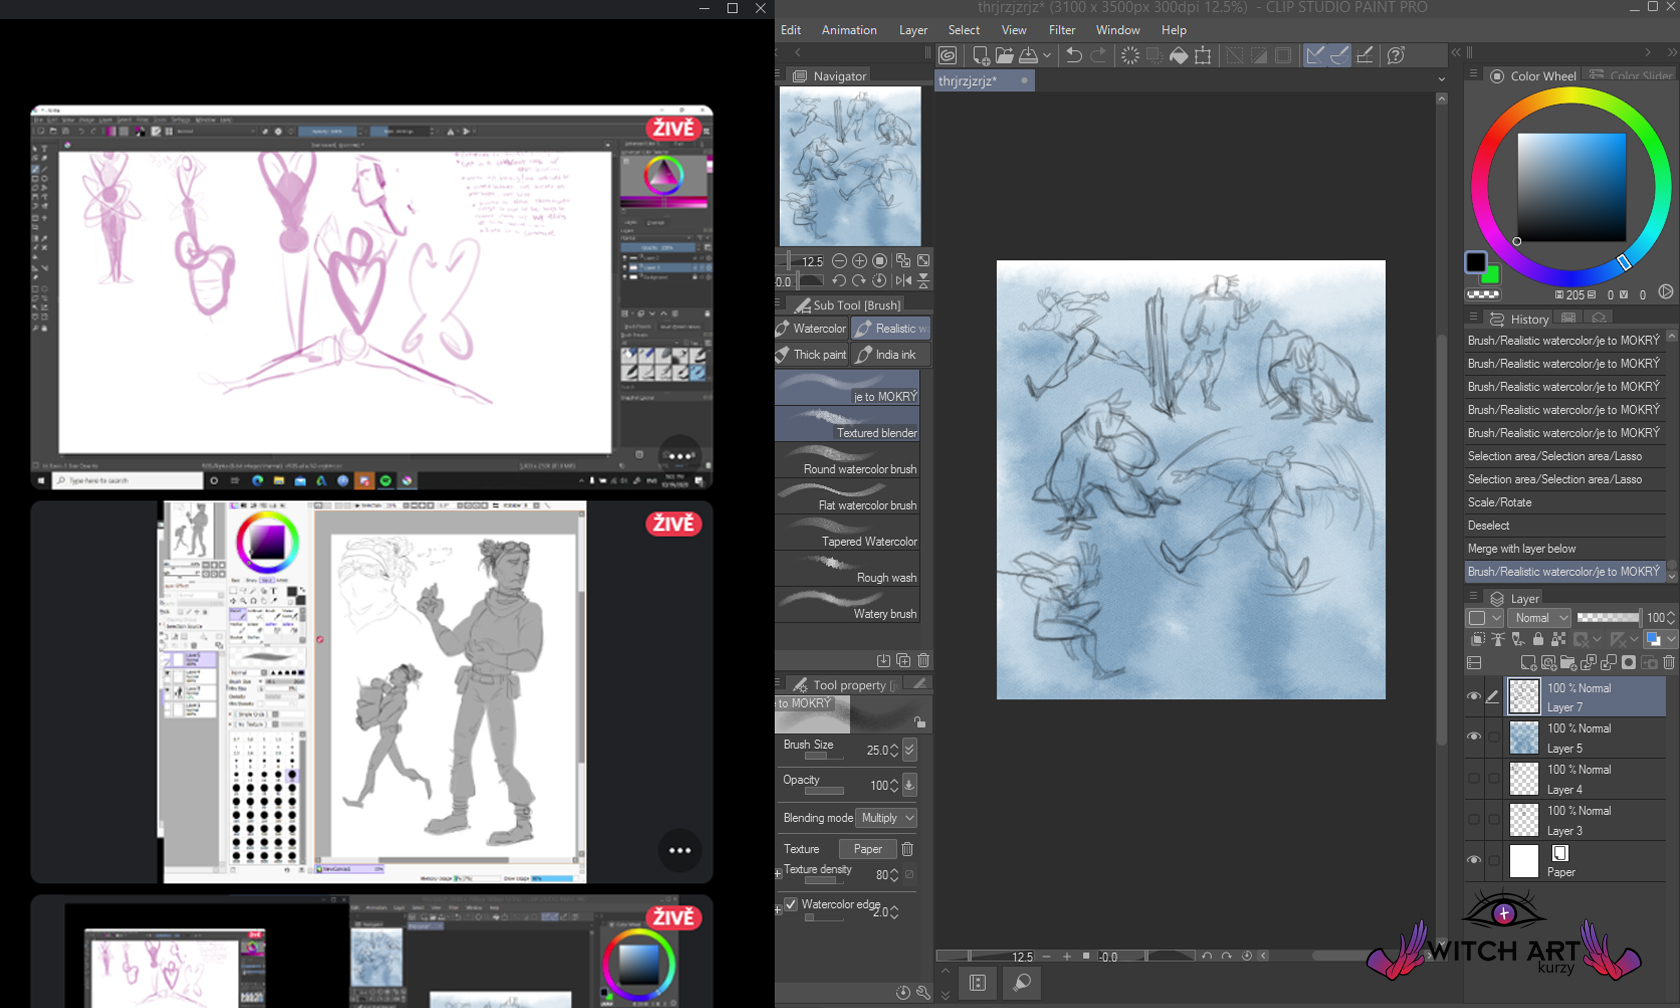Rotate canvas left in the Navigator

click(839, 281)
